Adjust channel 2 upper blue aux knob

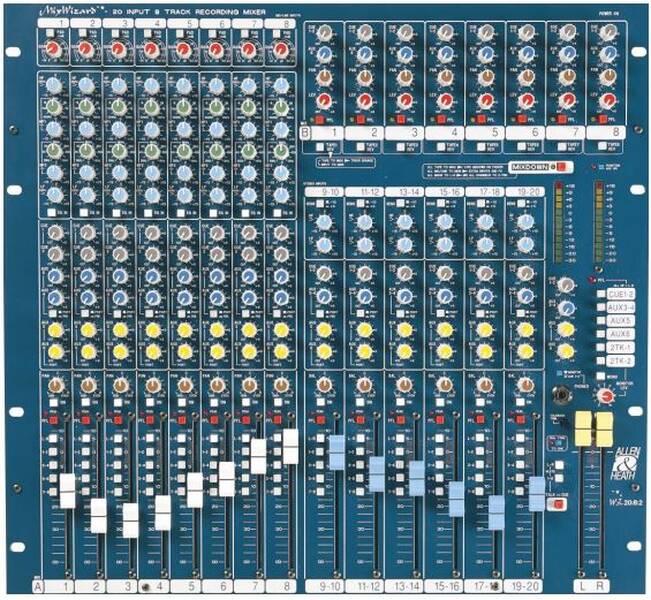[x=88, y=276]
